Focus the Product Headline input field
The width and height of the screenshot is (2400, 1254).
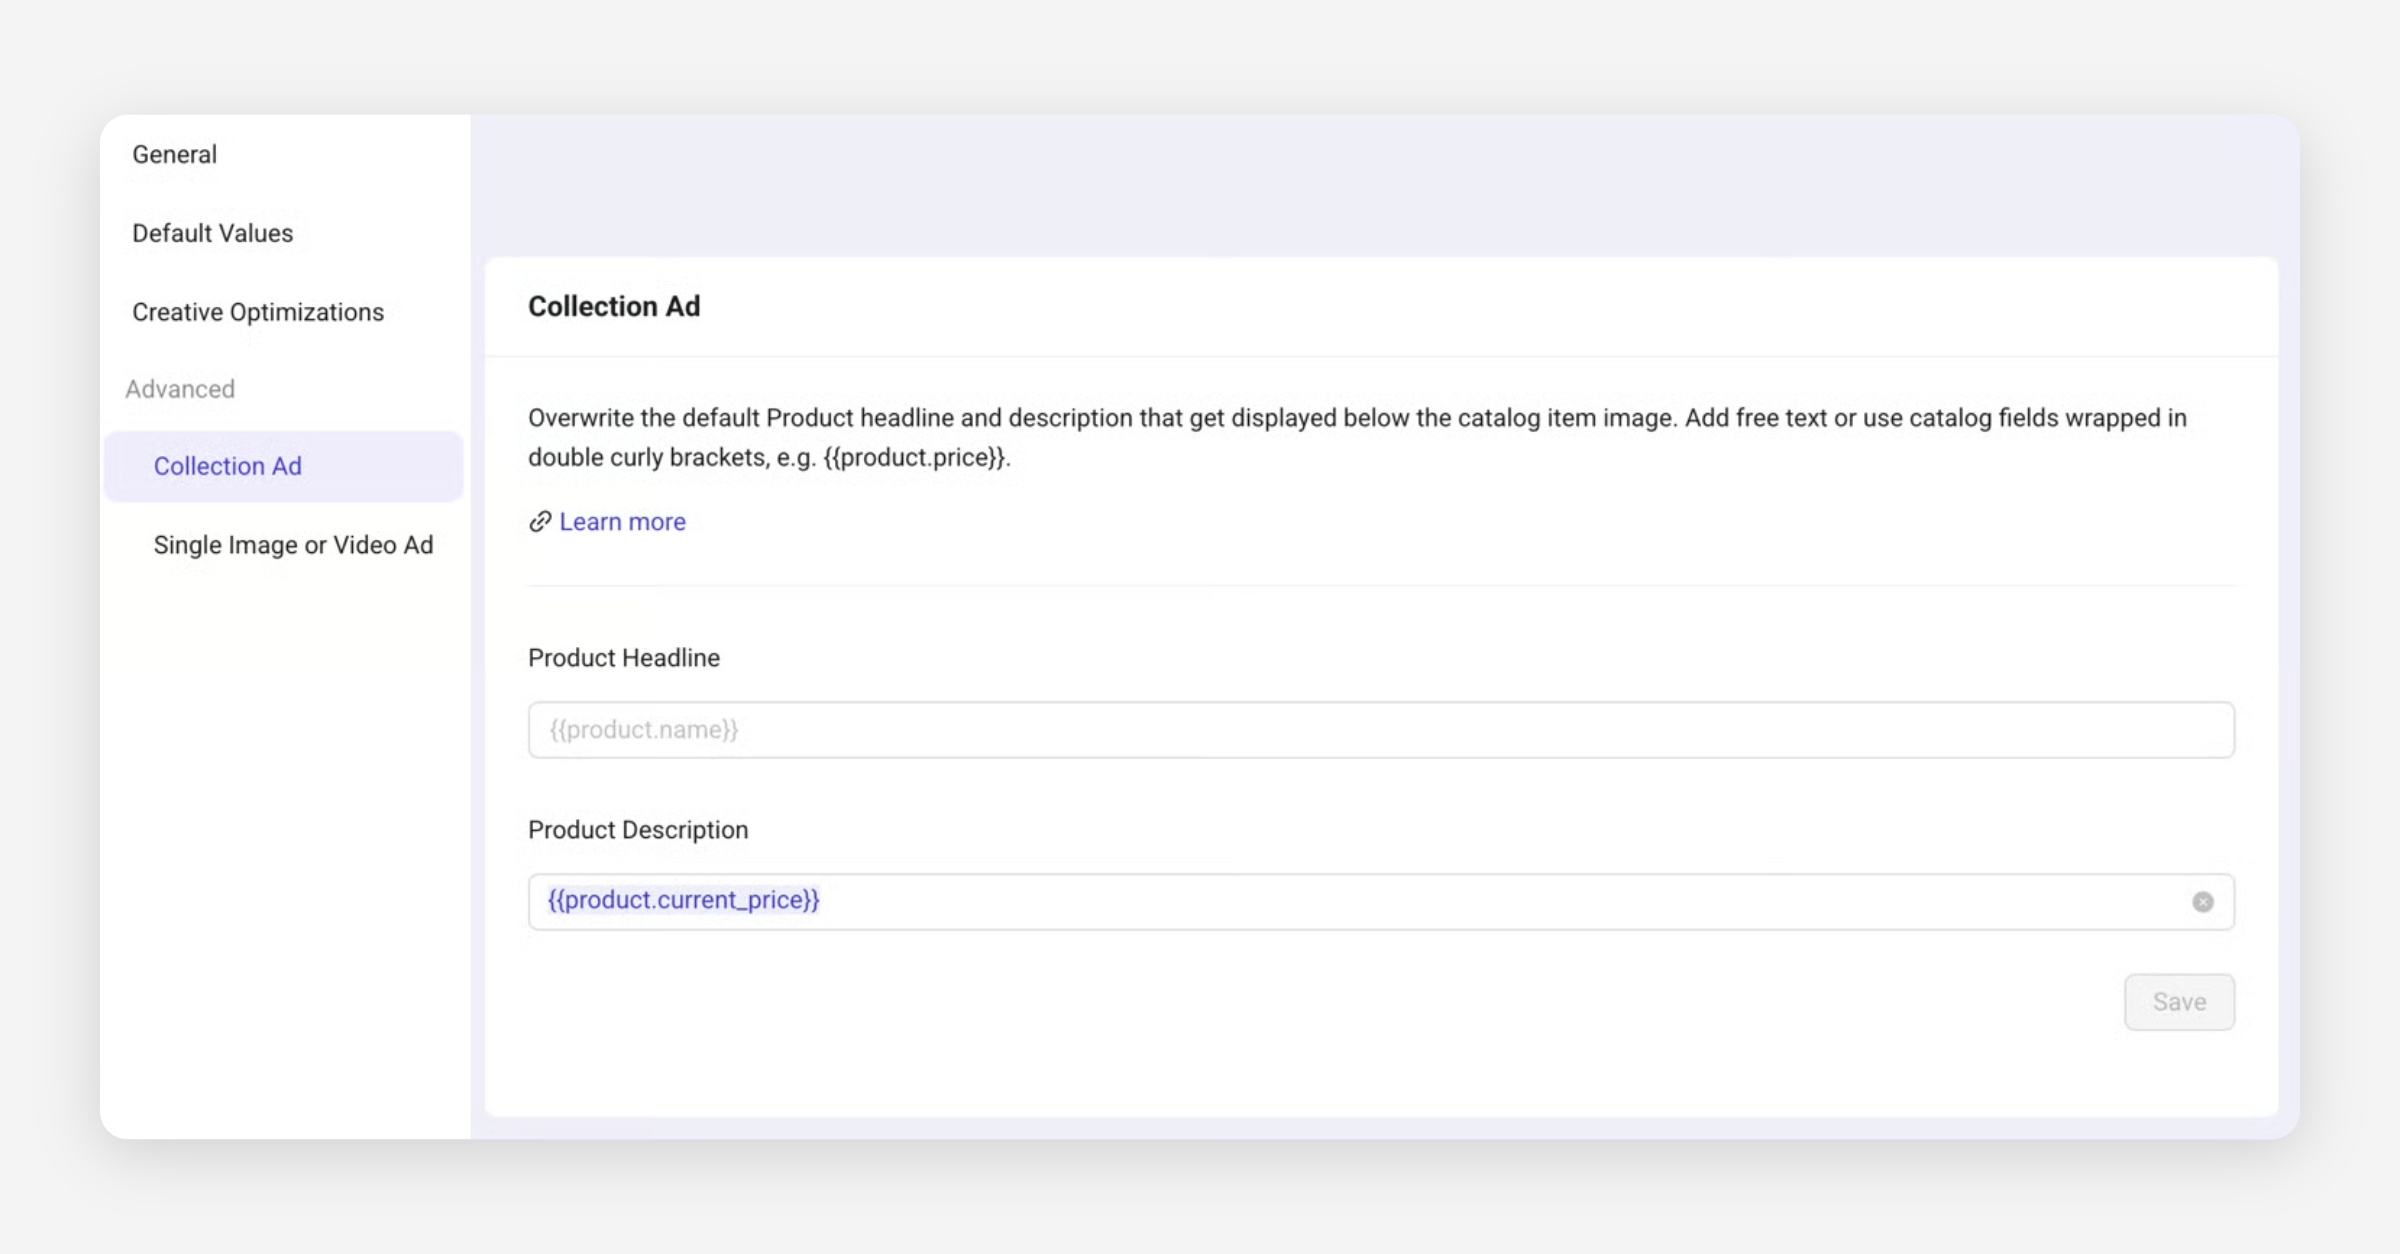point(1380,730)
